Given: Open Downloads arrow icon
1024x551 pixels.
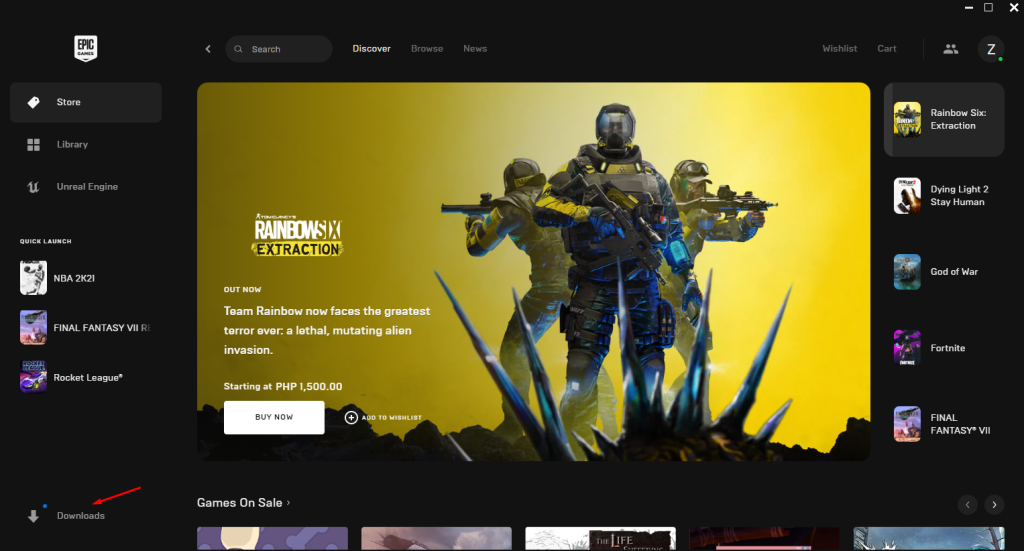Looking at the screenshot, I should coord(33,516).
